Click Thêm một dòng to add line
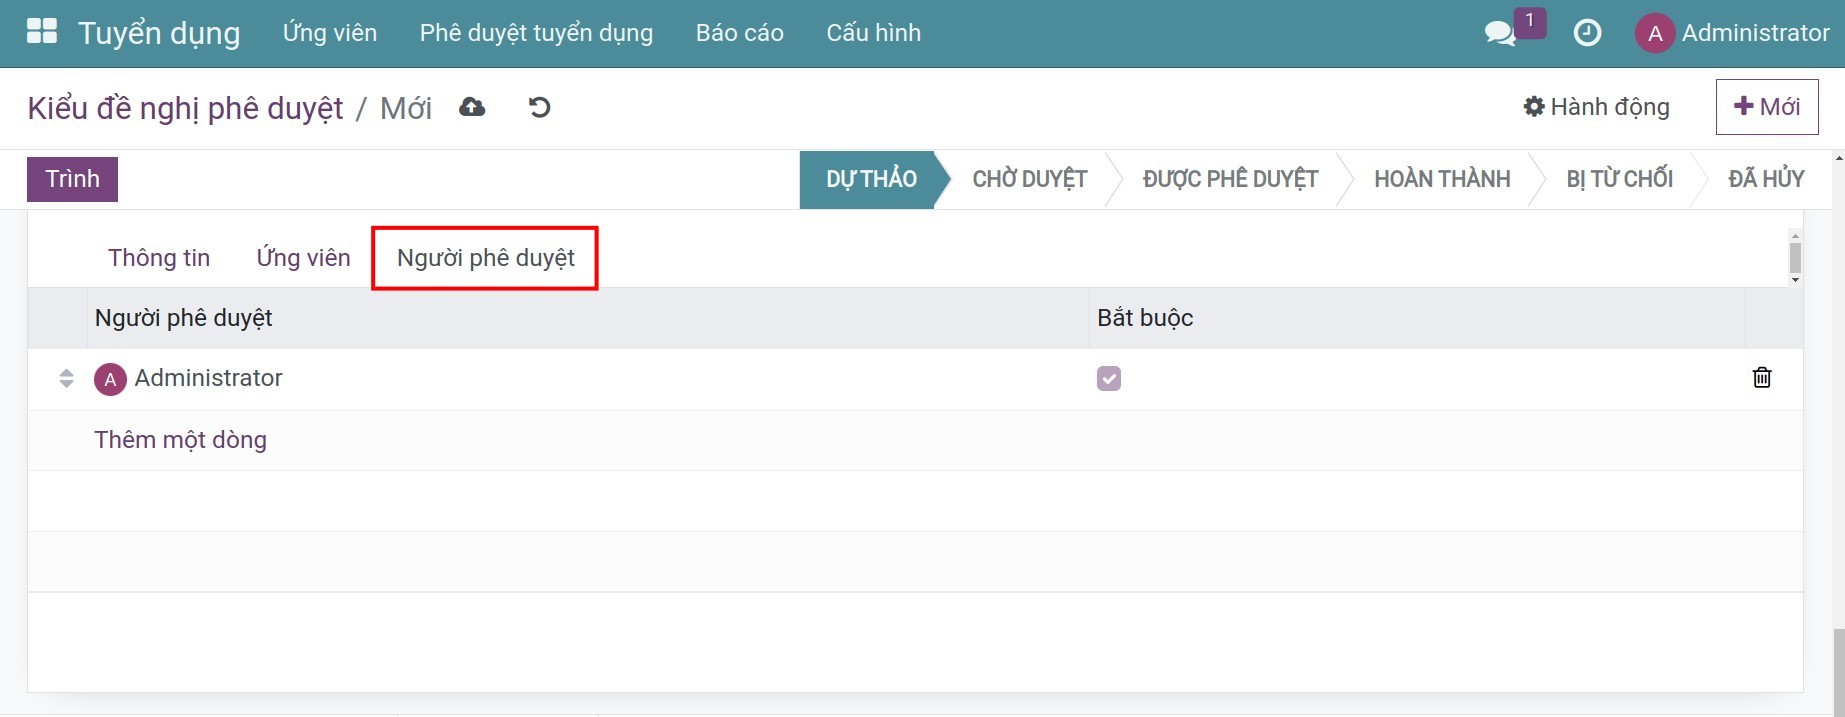Screen dimensions: 1845x717 coord(181,440)
